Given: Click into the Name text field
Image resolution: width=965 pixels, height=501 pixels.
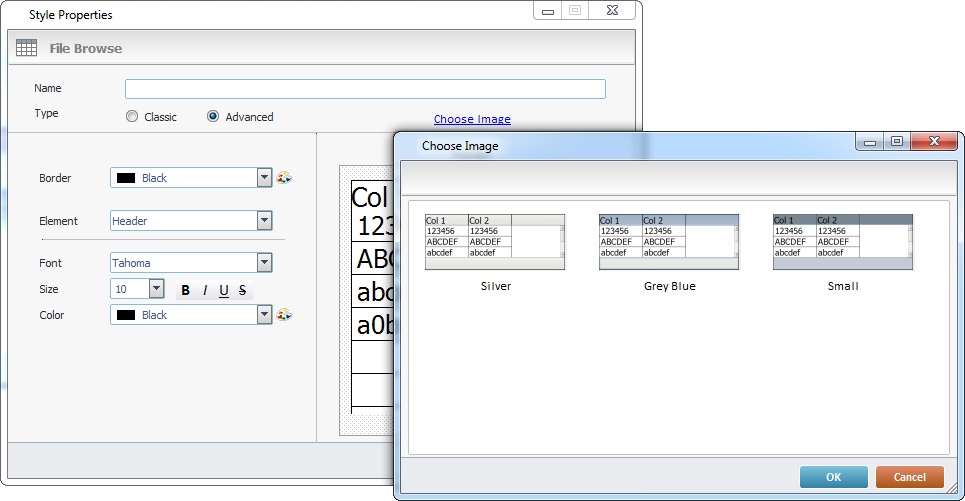Looking at the screenshot, I should [x=365, y=89].
